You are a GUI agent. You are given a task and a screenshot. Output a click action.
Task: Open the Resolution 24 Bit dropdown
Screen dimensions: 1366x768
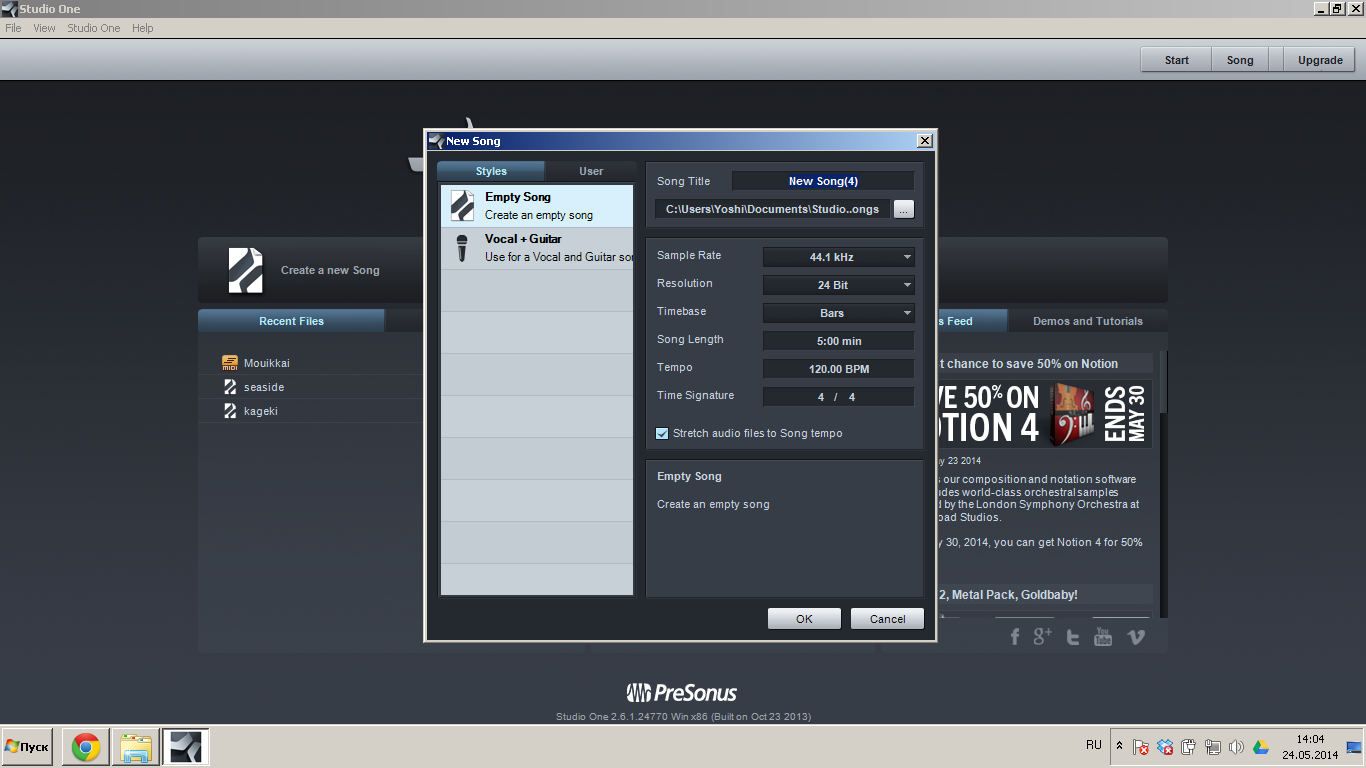click(838, 285)
